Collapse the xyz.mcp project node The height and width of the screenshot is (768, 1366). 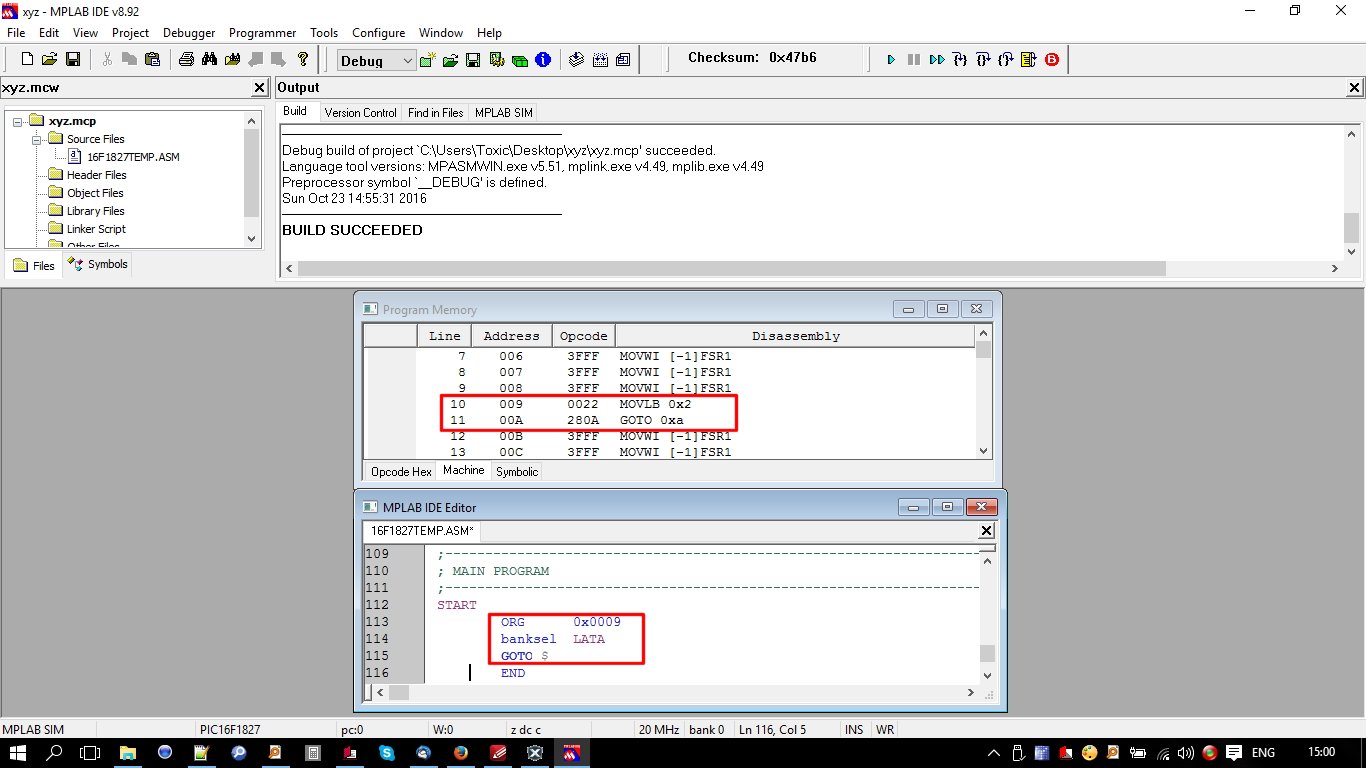[x=18, y=121]
